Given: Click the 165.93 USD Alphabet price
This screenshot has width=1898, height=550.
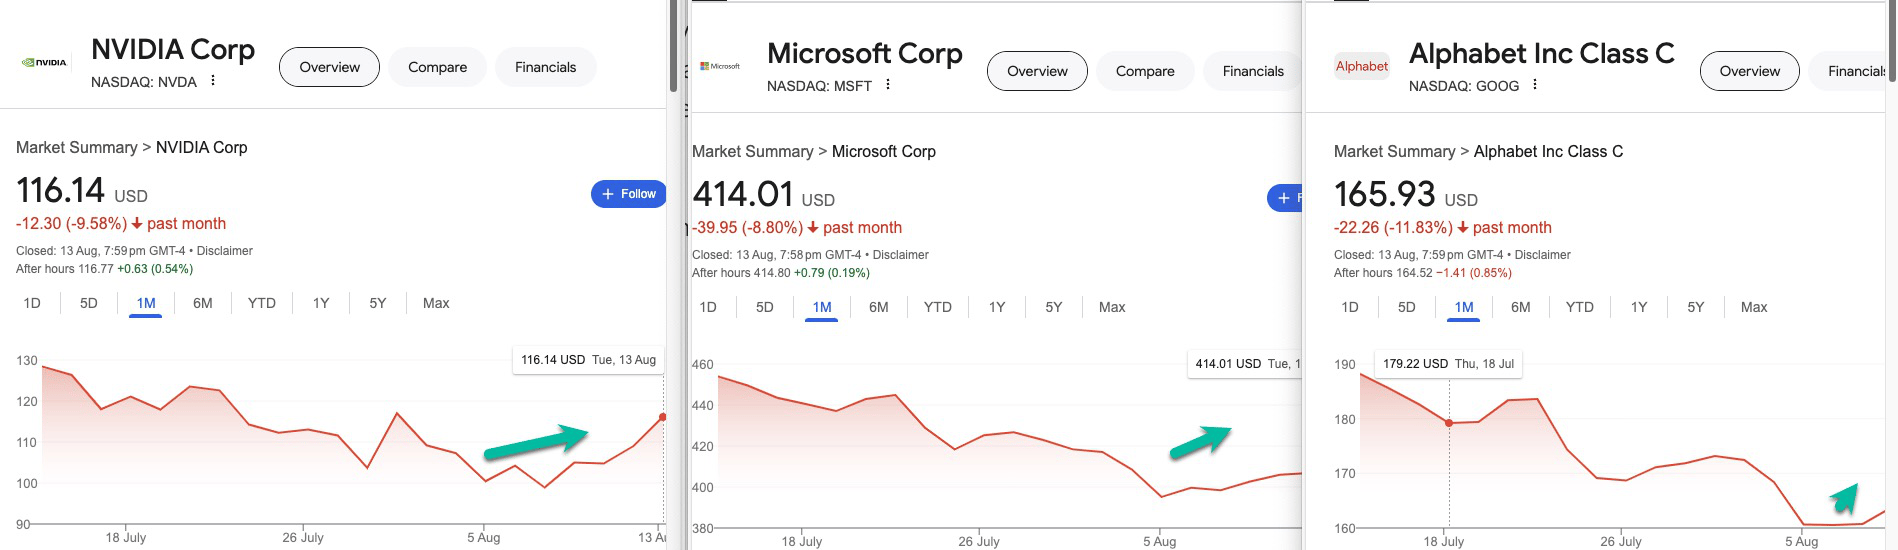Looking at the screenshot, I should tap(1406, 194).
